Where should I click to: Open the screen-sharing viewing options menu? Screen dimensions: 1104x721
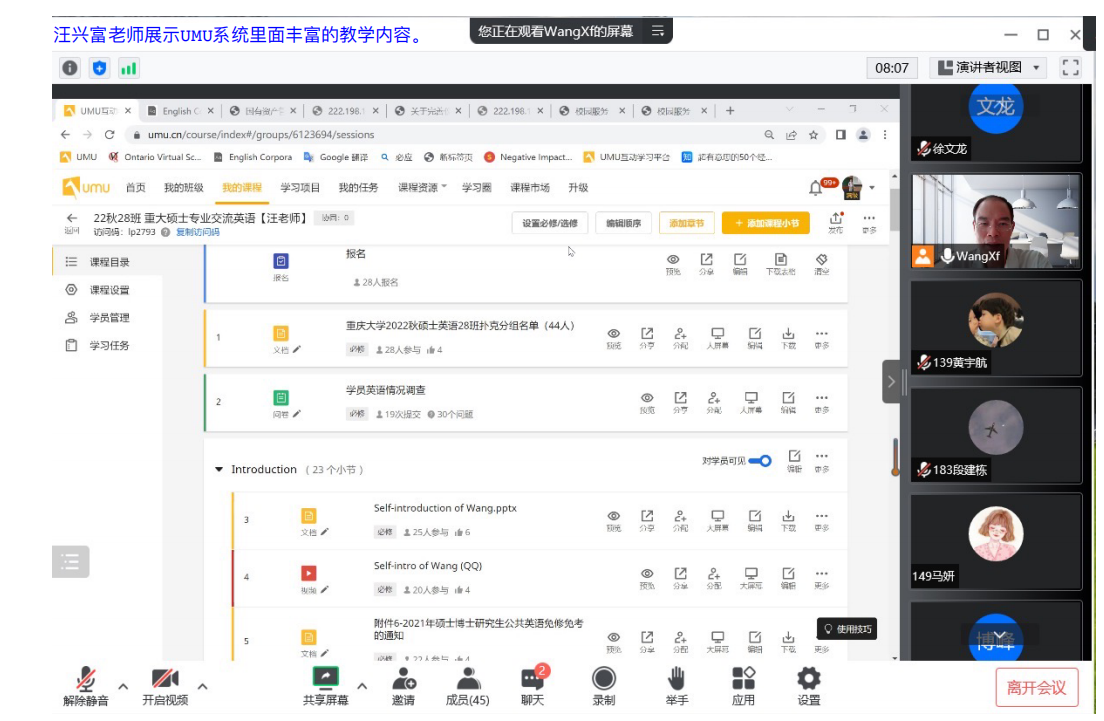coord(658,31)
